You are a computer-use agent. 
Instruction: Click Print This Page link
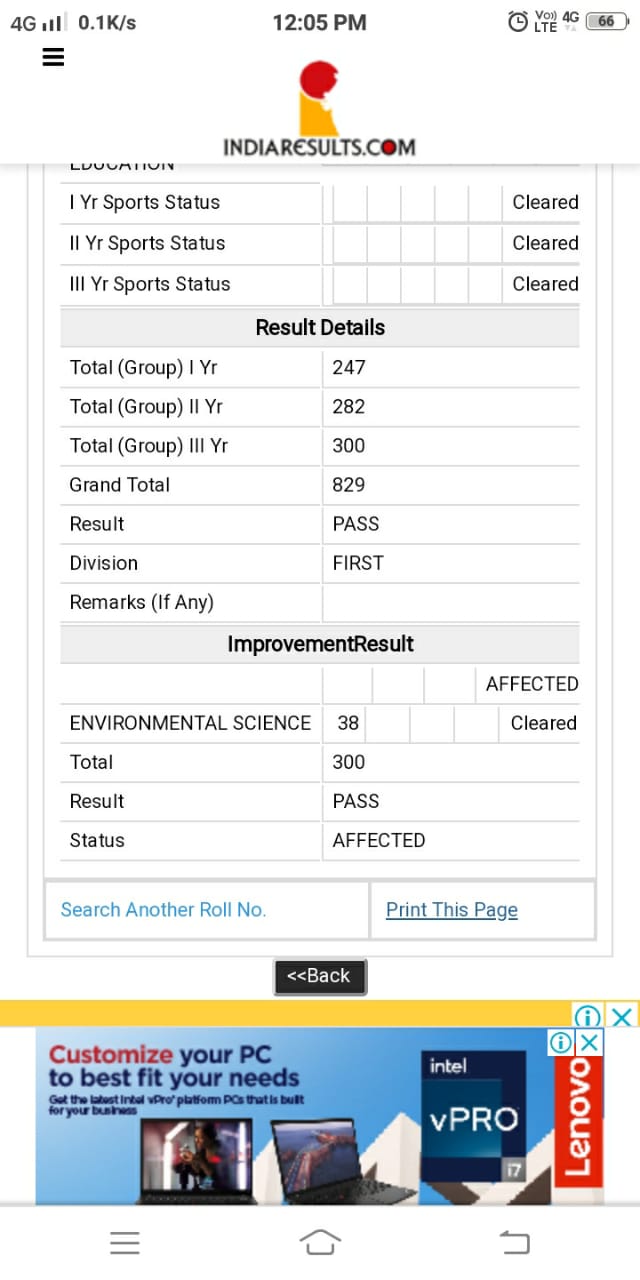coord(452,909)
